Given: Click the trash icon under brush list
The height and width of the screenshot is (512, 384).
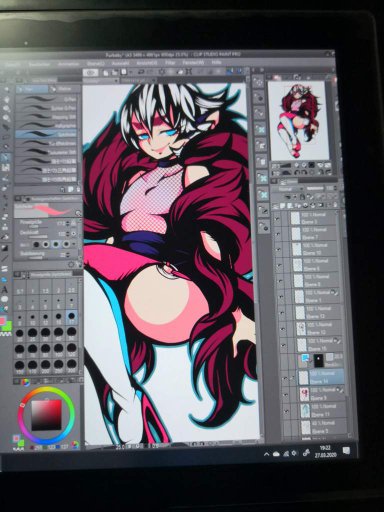Looking at the screenshot, I should click(78, 190).
